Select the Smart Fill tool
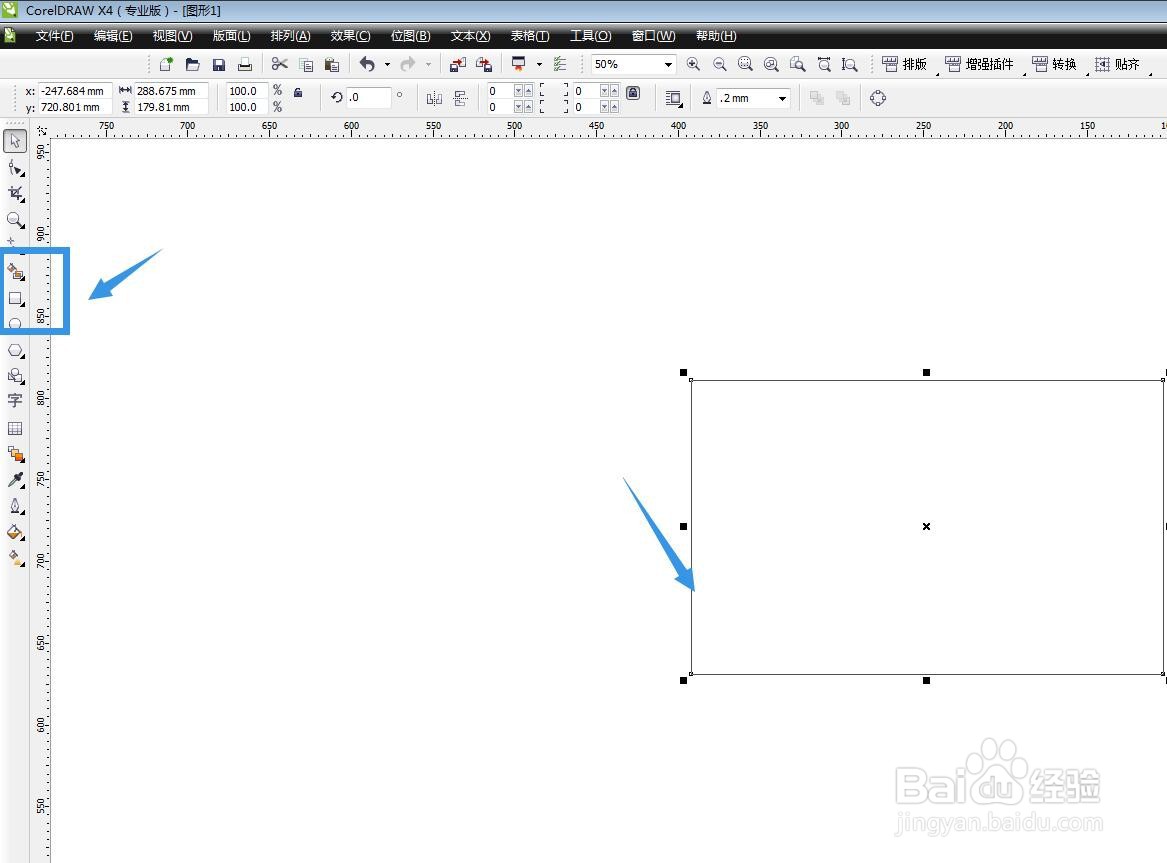Image resolution: width=1167 pixels, height=863 pixels. (x=15, y=272)
